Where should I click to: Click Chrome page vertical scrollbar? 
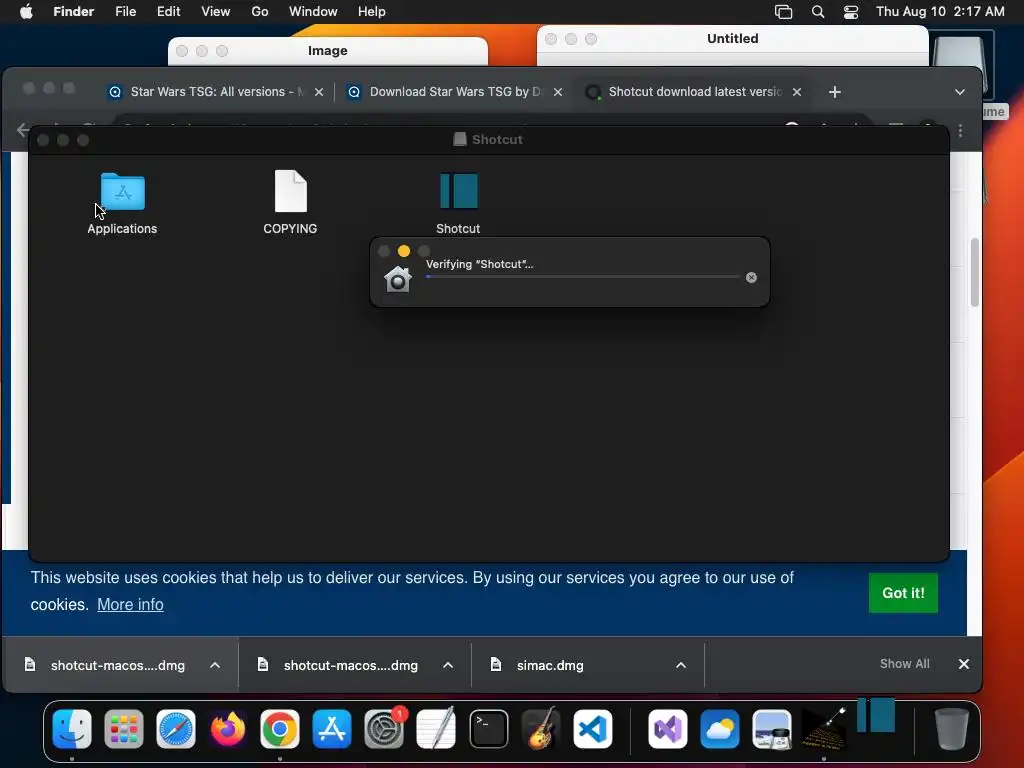tap(974, 272)
